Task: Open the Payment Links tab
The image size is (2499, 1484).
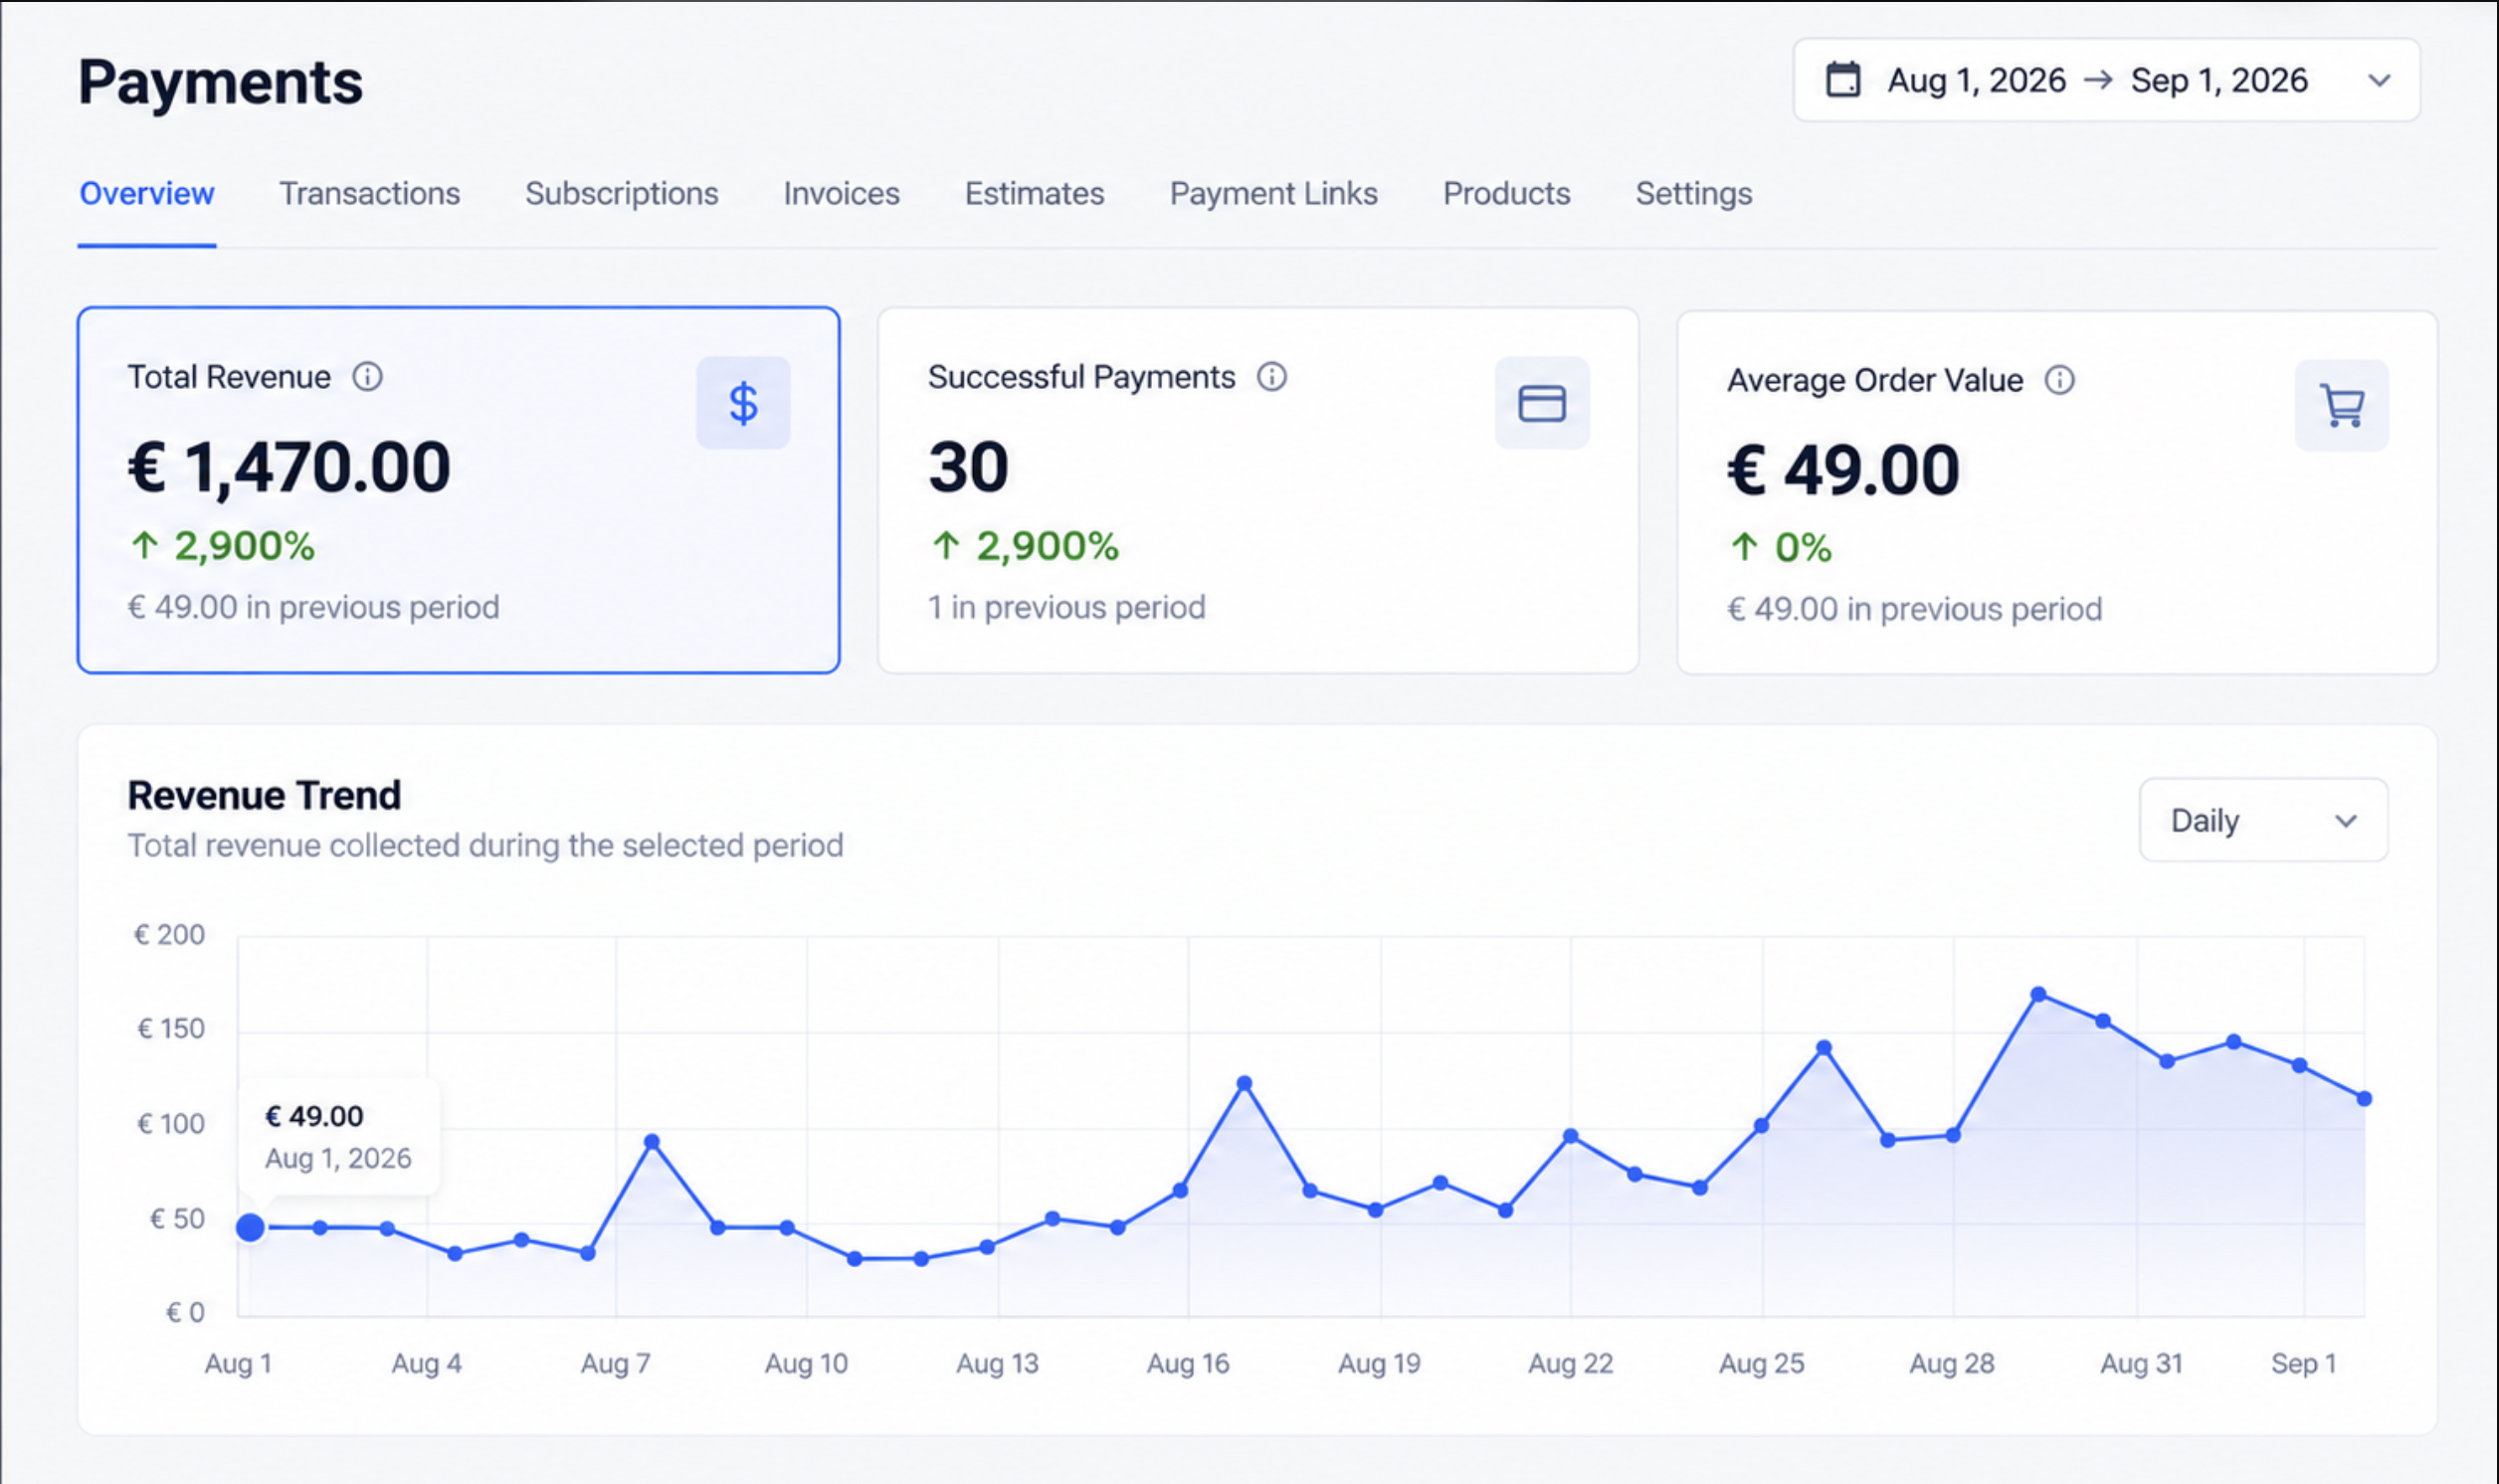Action: coord(1273,193)
